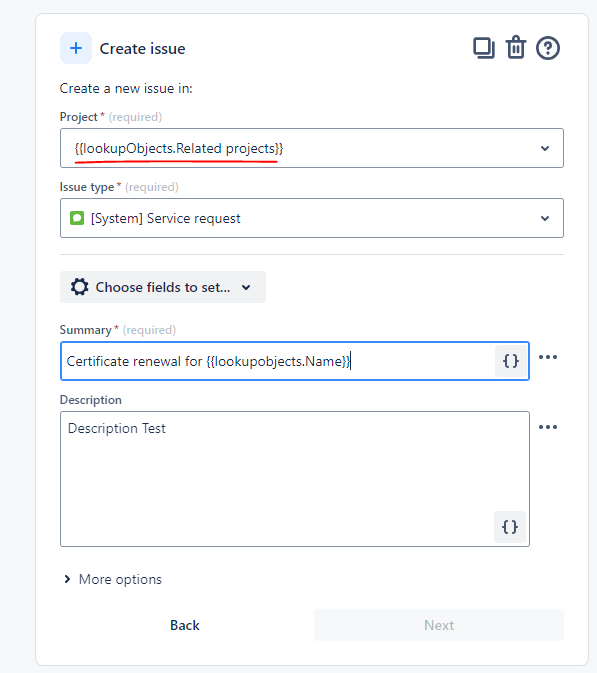Go back with the Back button
This screenshot has height=673, width=597.
click(185, 625)
